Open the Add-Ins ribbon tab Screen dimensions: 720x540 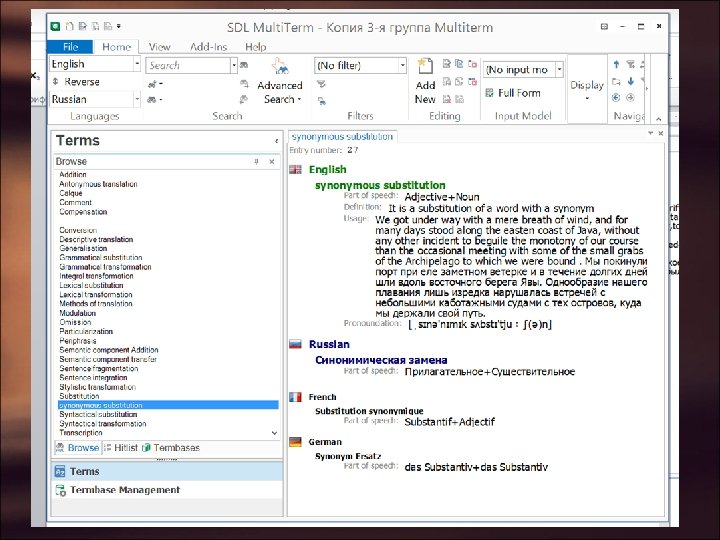pyautogui.click(x=208, y=47)
